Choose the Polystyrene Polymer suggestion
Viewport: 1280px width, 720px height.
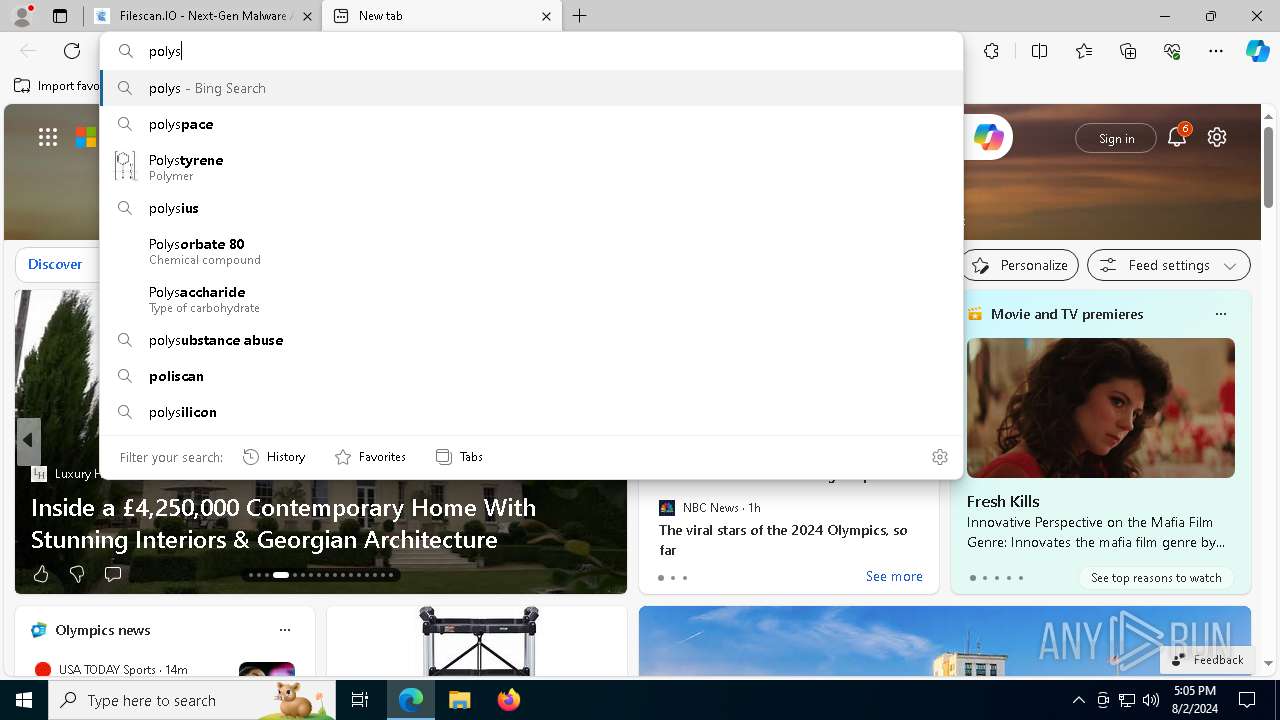point(532,167)
